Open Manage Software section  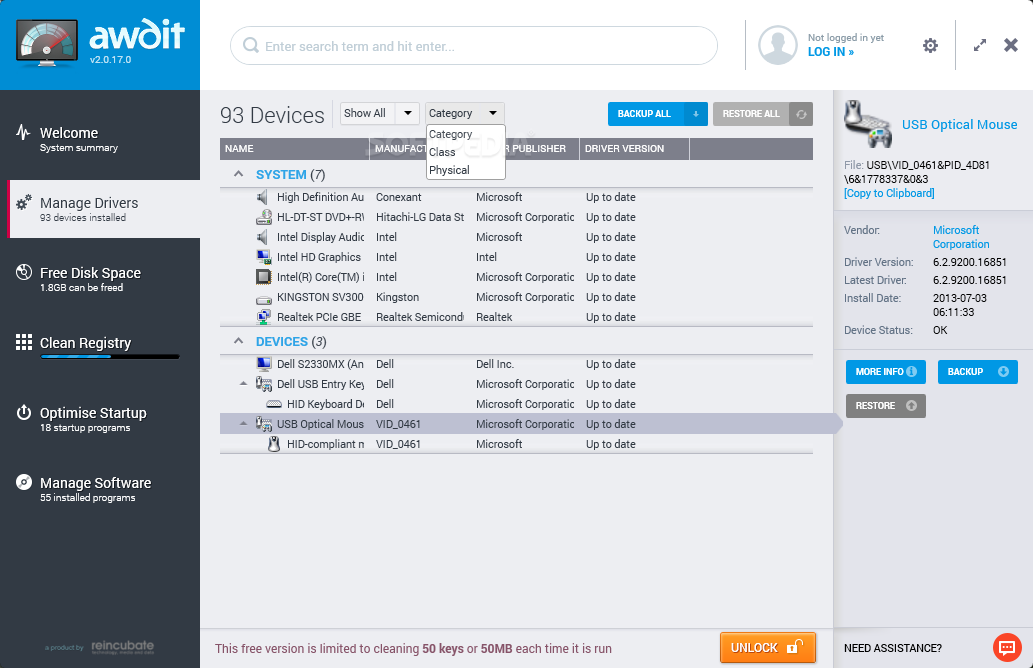tap(100, 489)
